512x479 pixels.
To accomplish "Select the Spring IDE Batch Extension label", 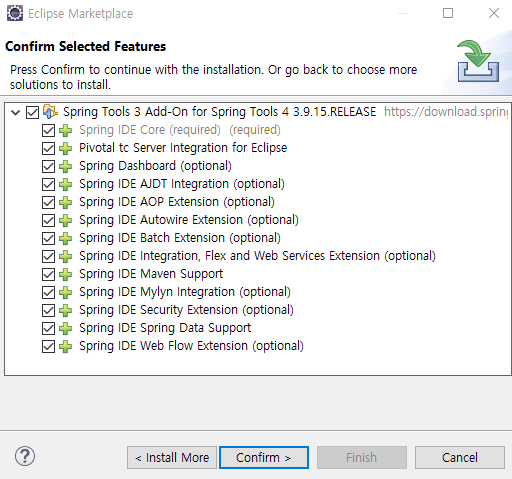I will coord(180,238).
